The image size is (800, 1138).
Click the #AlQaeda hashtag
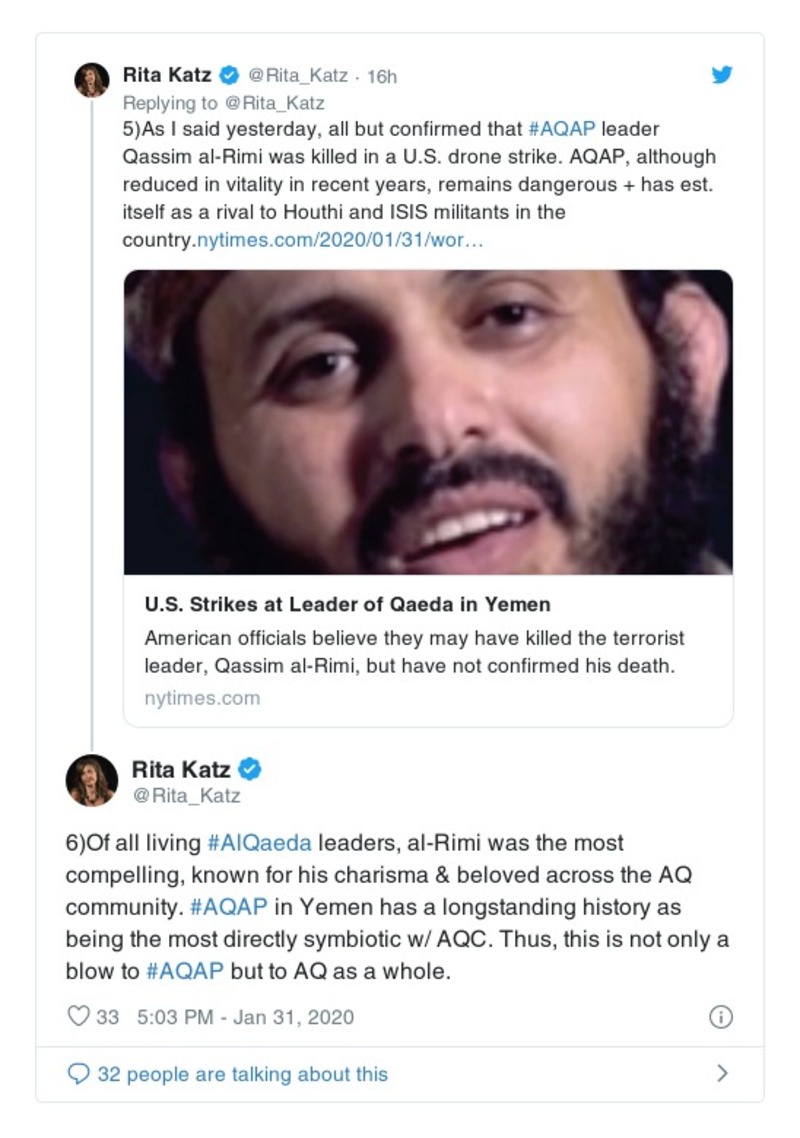(259, 843)
